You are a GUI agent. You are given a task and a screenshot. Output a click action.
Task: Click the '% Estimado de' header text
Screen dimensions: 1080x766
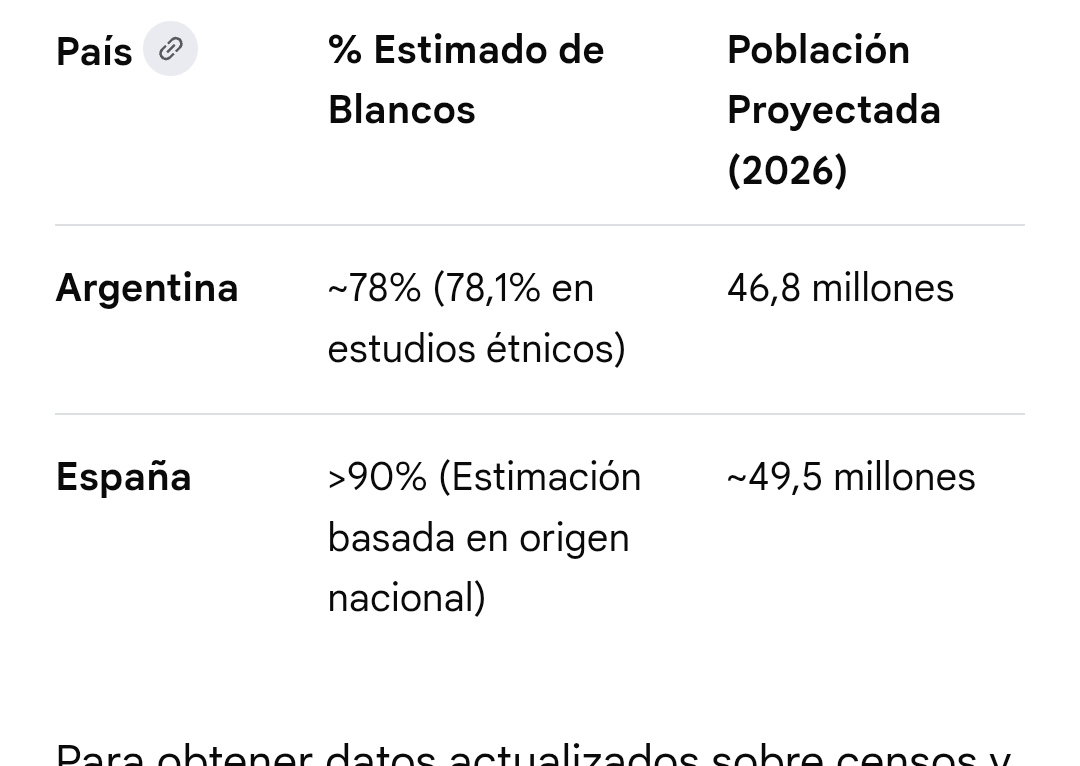(466, 50)
